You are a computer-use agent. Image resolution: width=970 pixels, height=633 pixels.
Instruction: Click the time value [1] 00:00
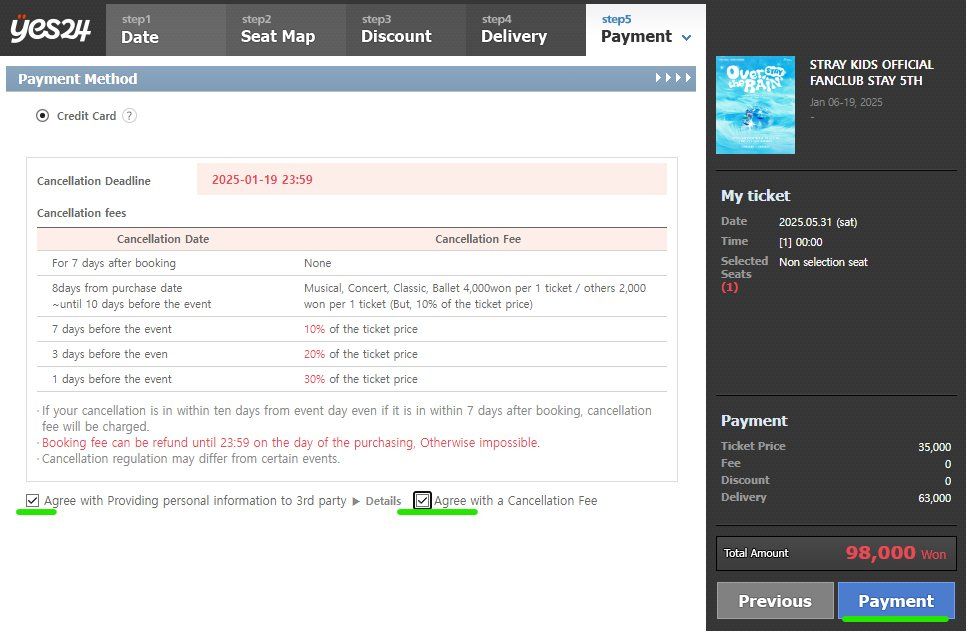800,242
